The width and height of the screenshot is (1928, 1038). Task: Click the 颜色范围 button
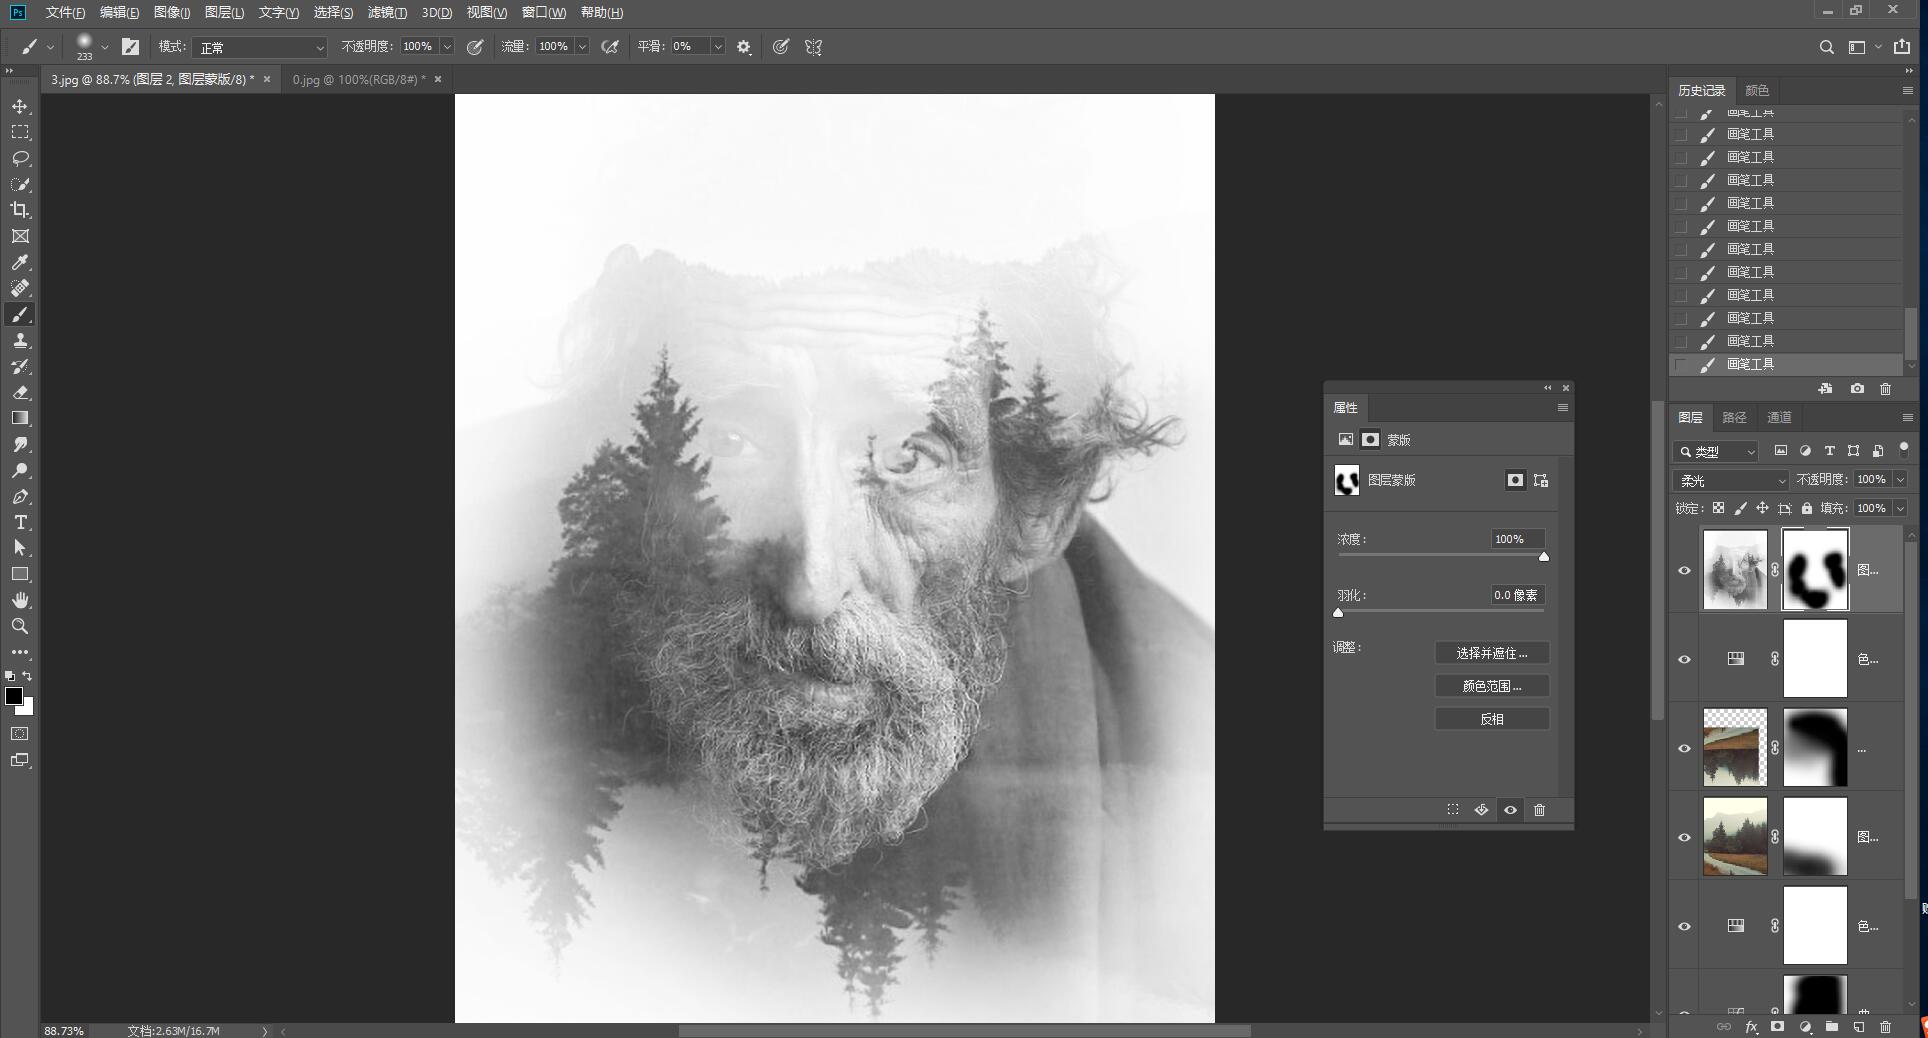click(x=1492, y=686)
